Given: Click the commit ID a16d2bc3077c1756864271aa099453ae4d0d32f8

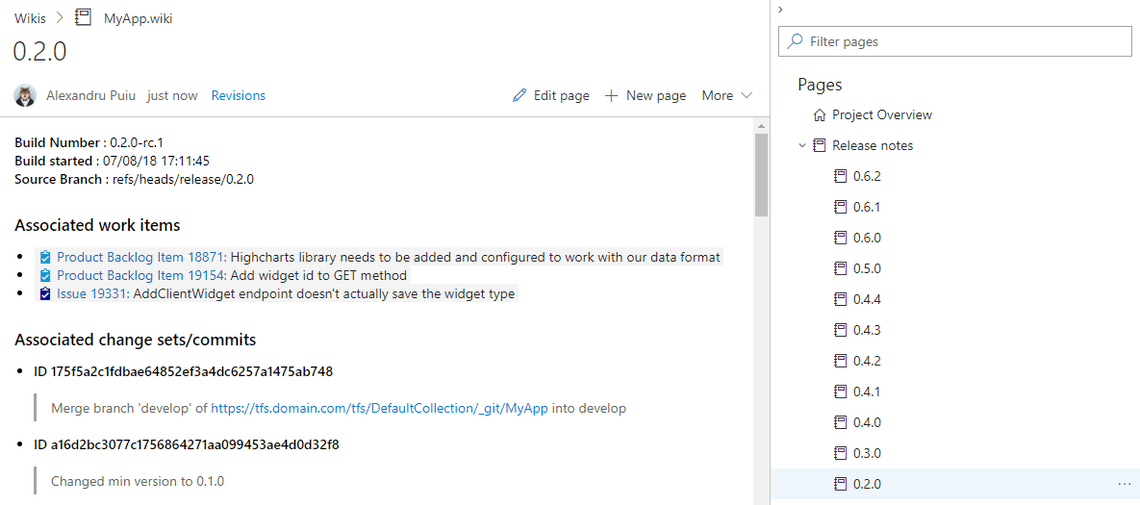Looking at the screenshot, I should click(186, 444).
